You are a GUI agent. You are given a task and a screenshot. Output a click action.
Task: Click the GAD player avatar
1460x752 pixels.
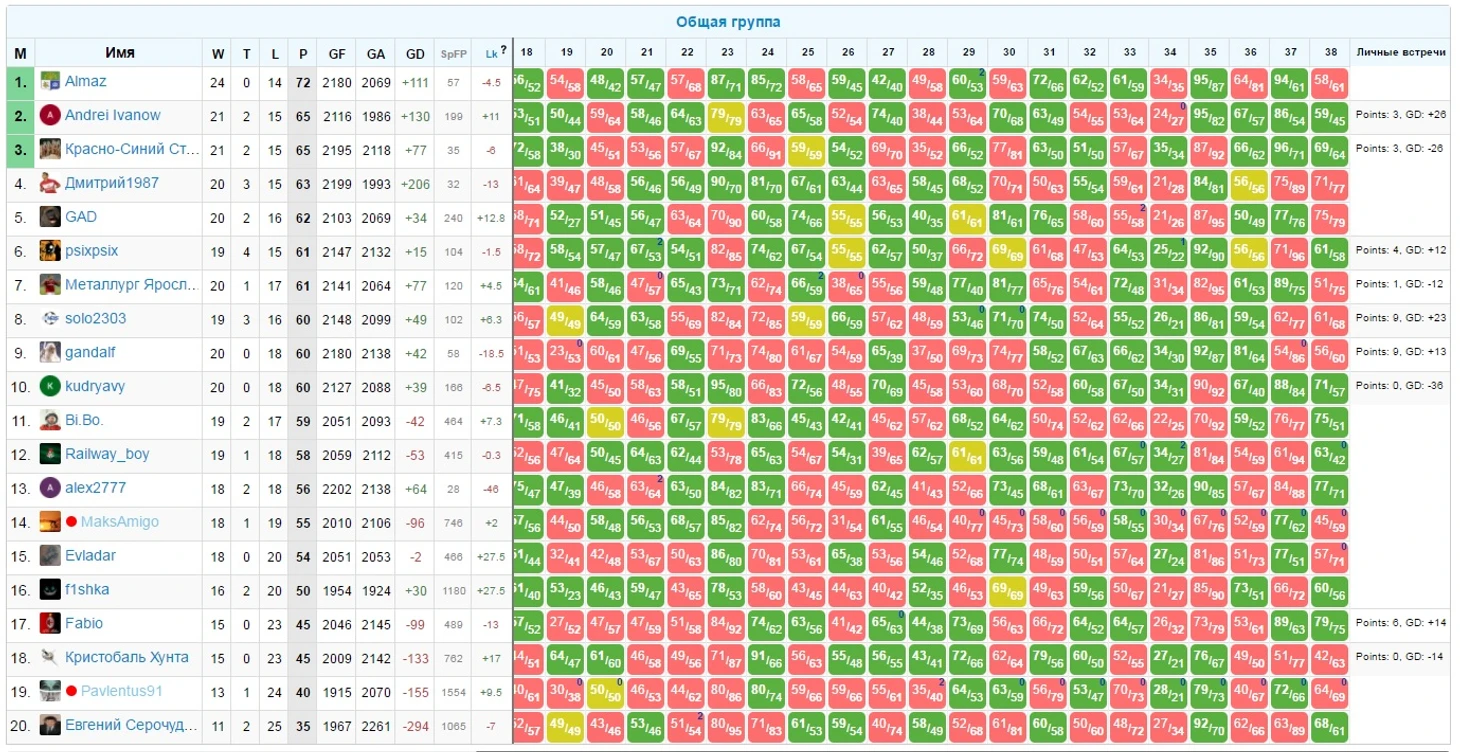50,218
